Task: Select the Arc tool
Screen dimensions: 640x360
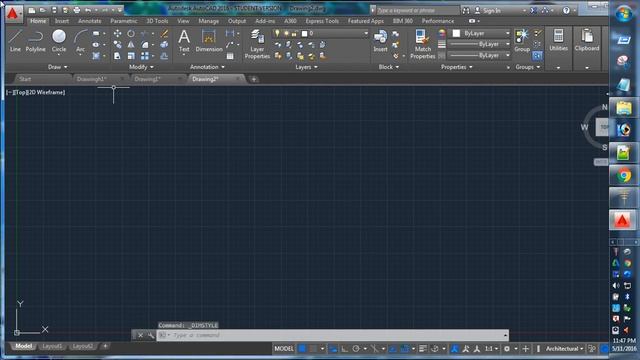Action: 80,41
